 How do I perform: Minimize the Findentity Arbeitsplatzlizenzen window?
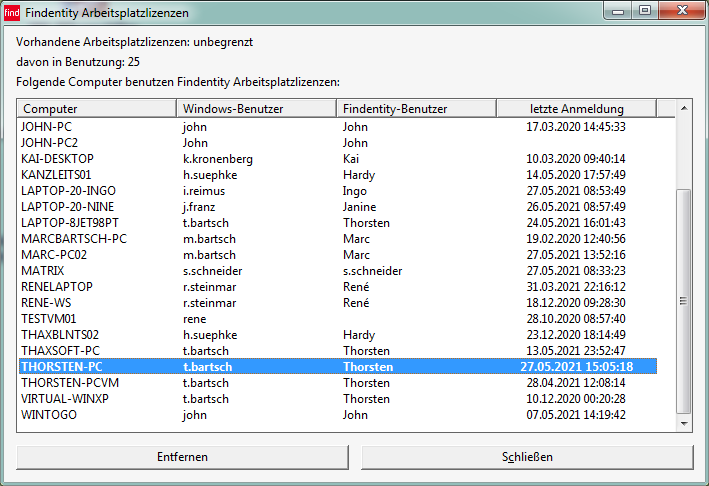(x=618, y=11)
